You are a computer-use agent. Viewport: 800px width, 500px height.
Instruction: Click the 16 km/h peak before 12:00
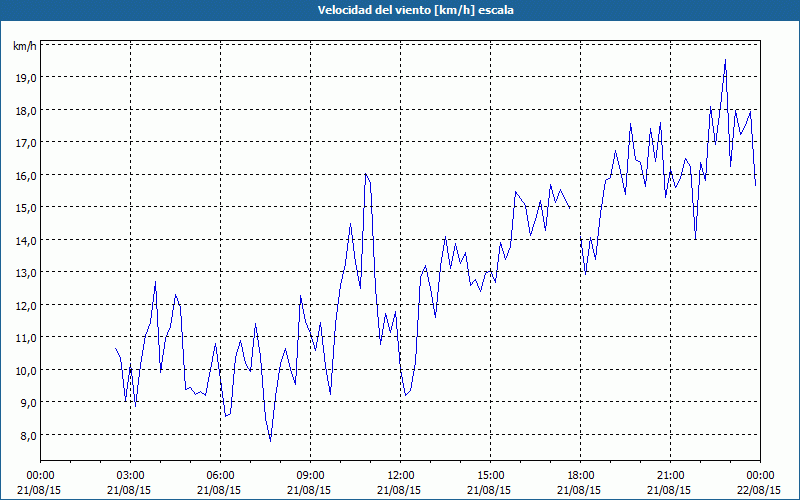pos(365,174)
